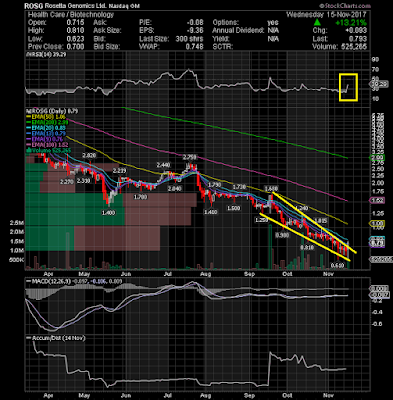393x400 pixels.
Task: Click the Volume 525,265 legend entry
Action: coord(49,150)
